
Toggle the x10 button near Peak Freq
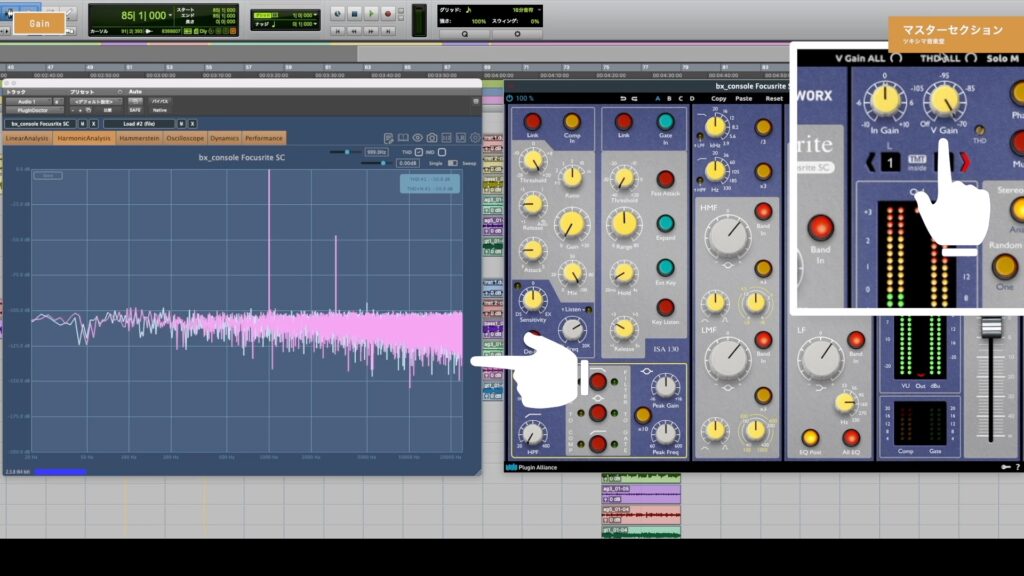tap(643, 415)
